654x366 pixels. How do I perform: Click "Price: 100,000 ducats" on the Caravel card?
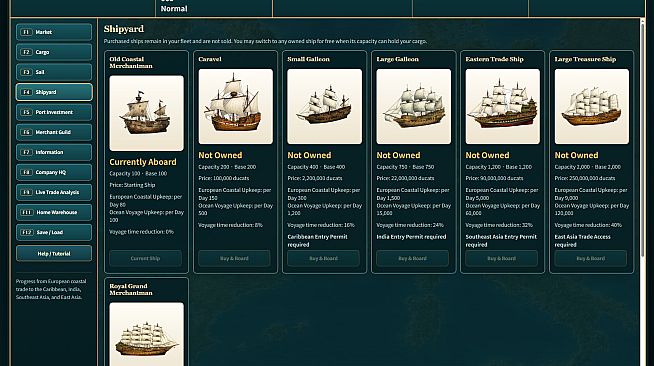[x=224, y=178]
